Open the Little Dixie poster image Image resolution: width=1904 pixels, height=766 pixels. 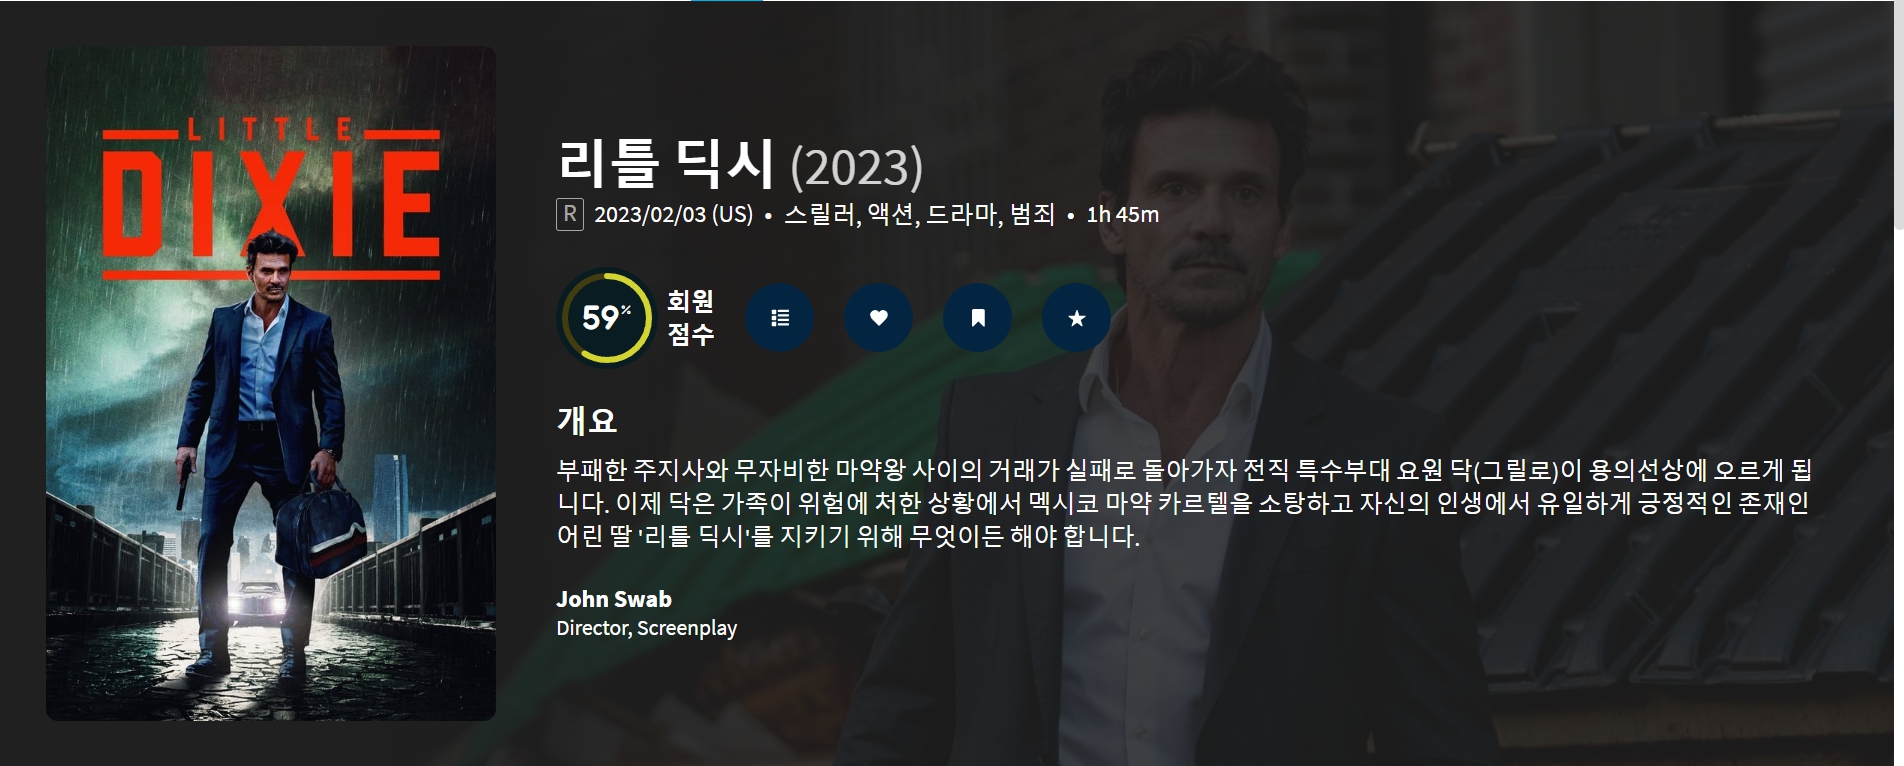[271, 383]
